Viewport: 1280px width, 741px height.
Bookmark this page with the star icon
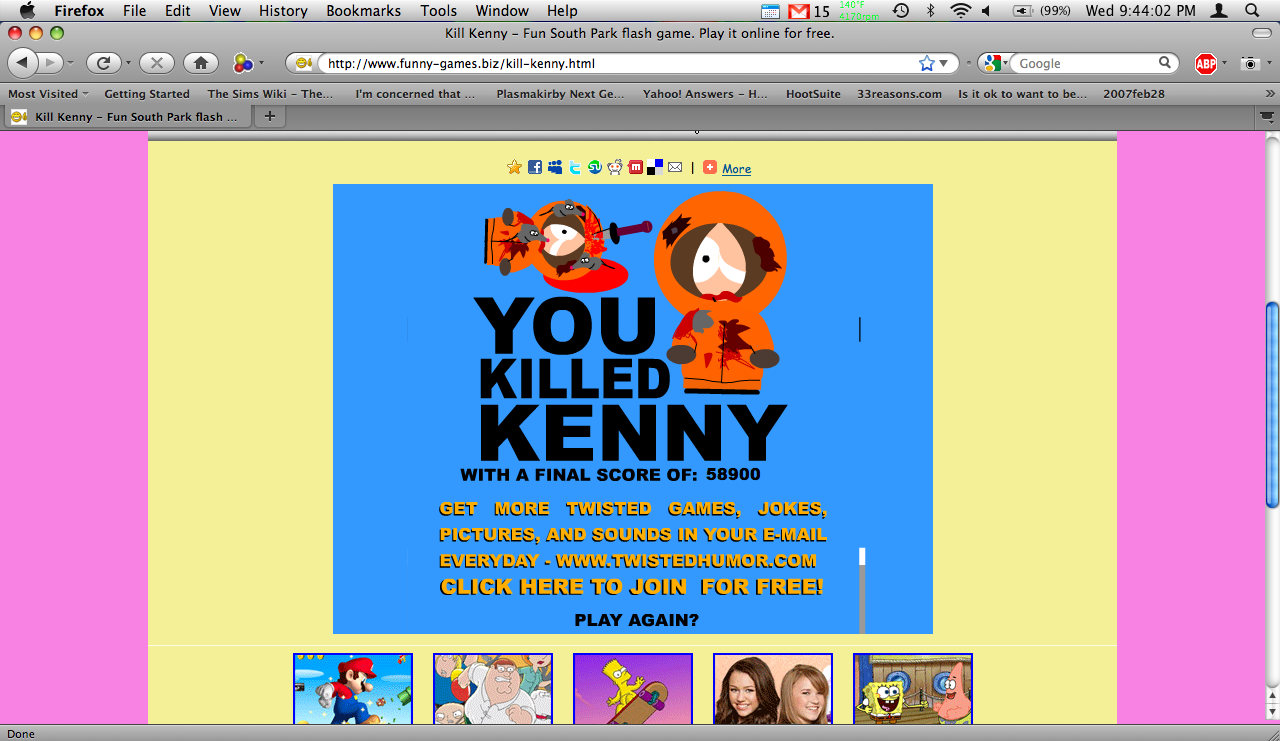tap(926, 63)
